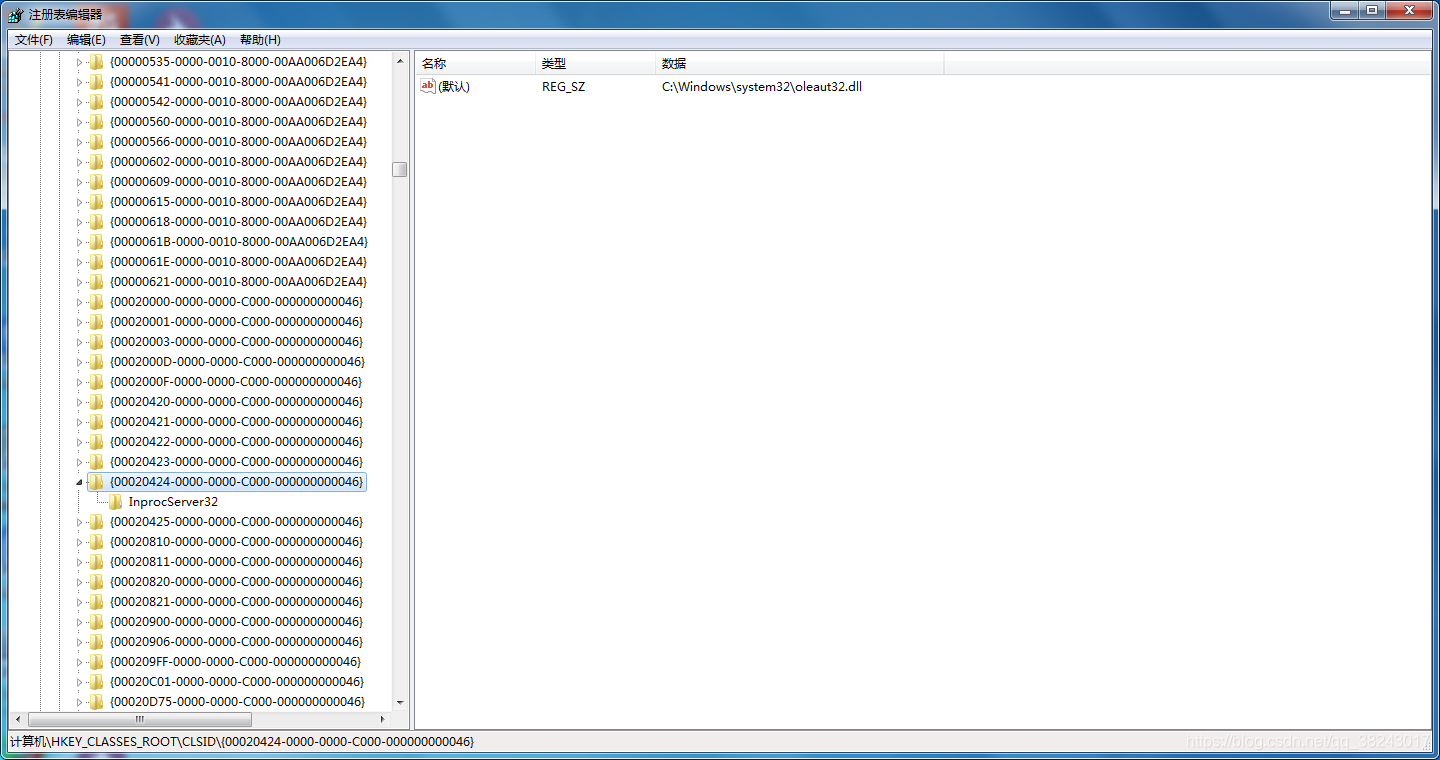Click the tree vertical scrollbar thumb
Image resolution: width=1440 pixels, height=760 pixels.
[x=400, y=169]
